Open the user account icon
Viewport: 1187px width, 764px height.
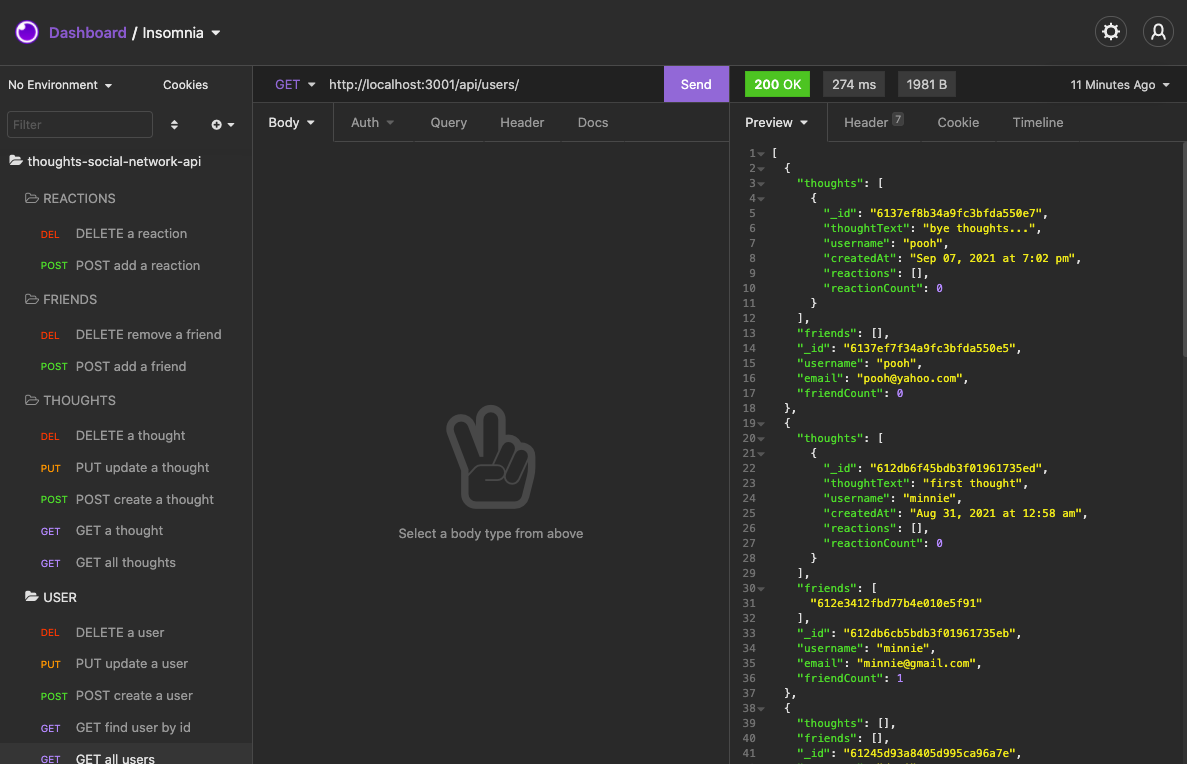click(1157, 32)
